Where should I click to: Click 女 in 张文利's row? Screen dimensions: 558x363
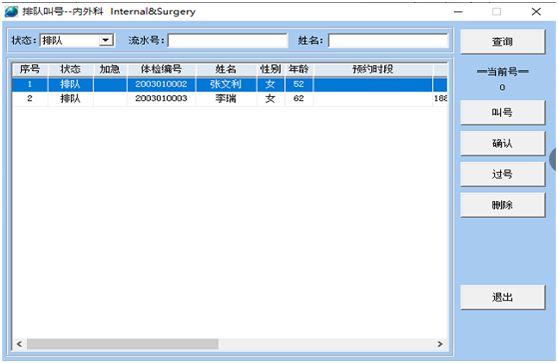tap(270, 84)
